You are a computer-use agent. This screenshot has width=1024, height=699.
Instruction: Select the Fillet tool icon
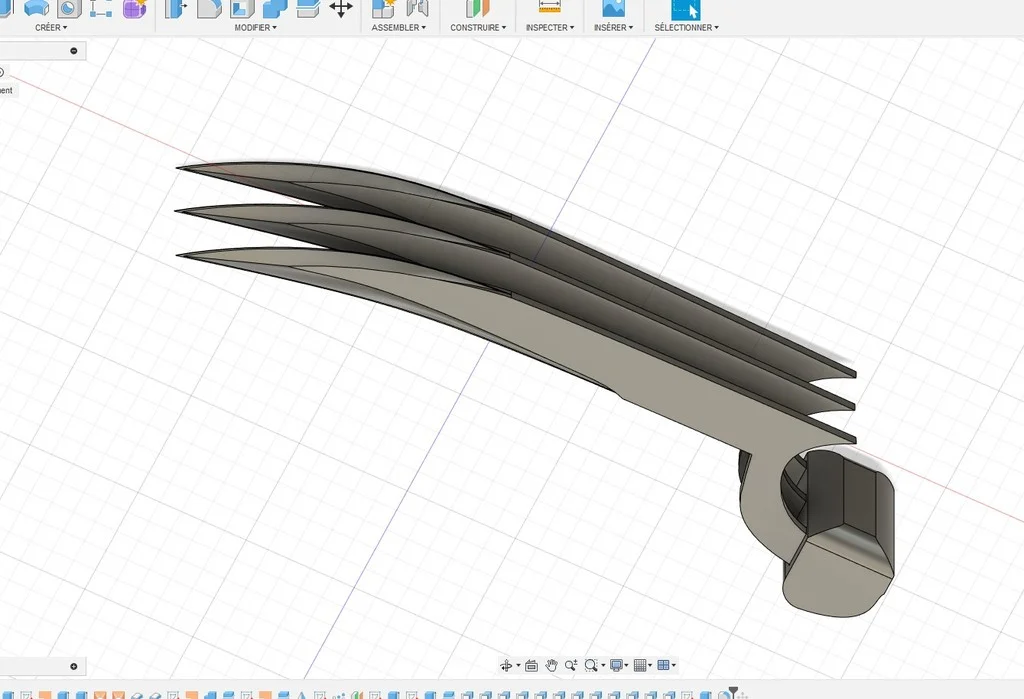coord(209,8)
